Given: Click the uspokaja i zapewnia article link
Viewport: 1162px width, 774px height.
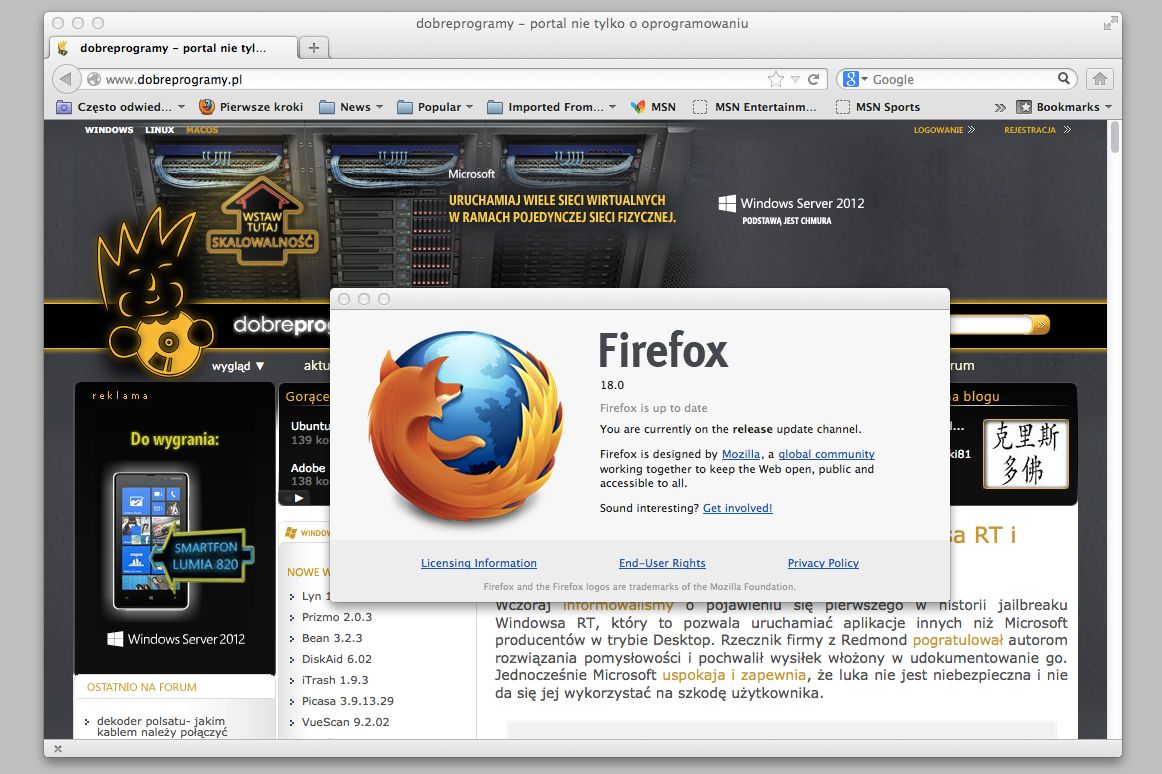Looking at the screenshot, I should tap(734, 675).
